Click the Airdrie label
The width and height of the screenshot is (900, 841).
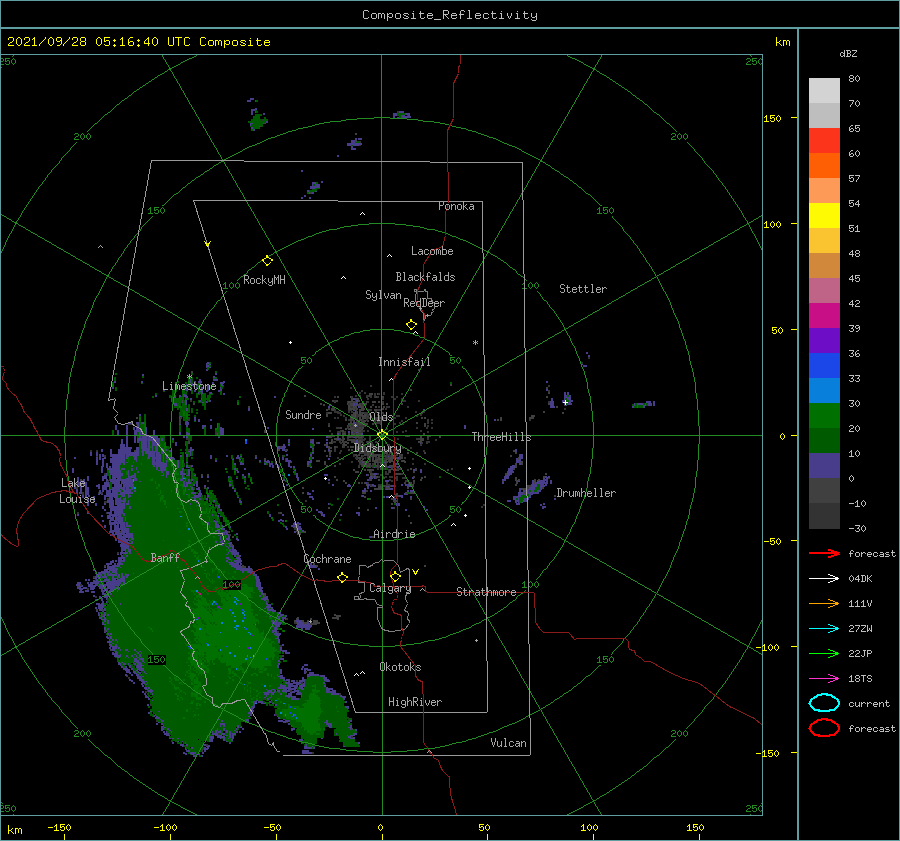point(394,534)
